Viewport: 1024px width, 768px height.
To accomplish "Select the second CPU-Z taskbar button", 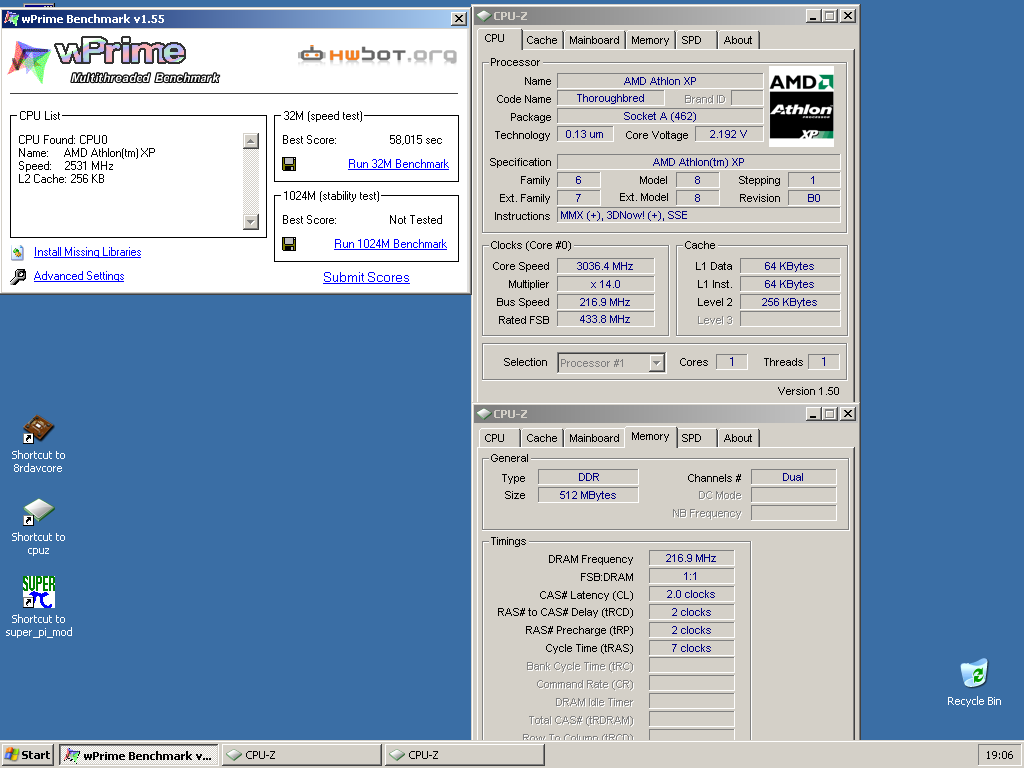I will coord(465,755).
